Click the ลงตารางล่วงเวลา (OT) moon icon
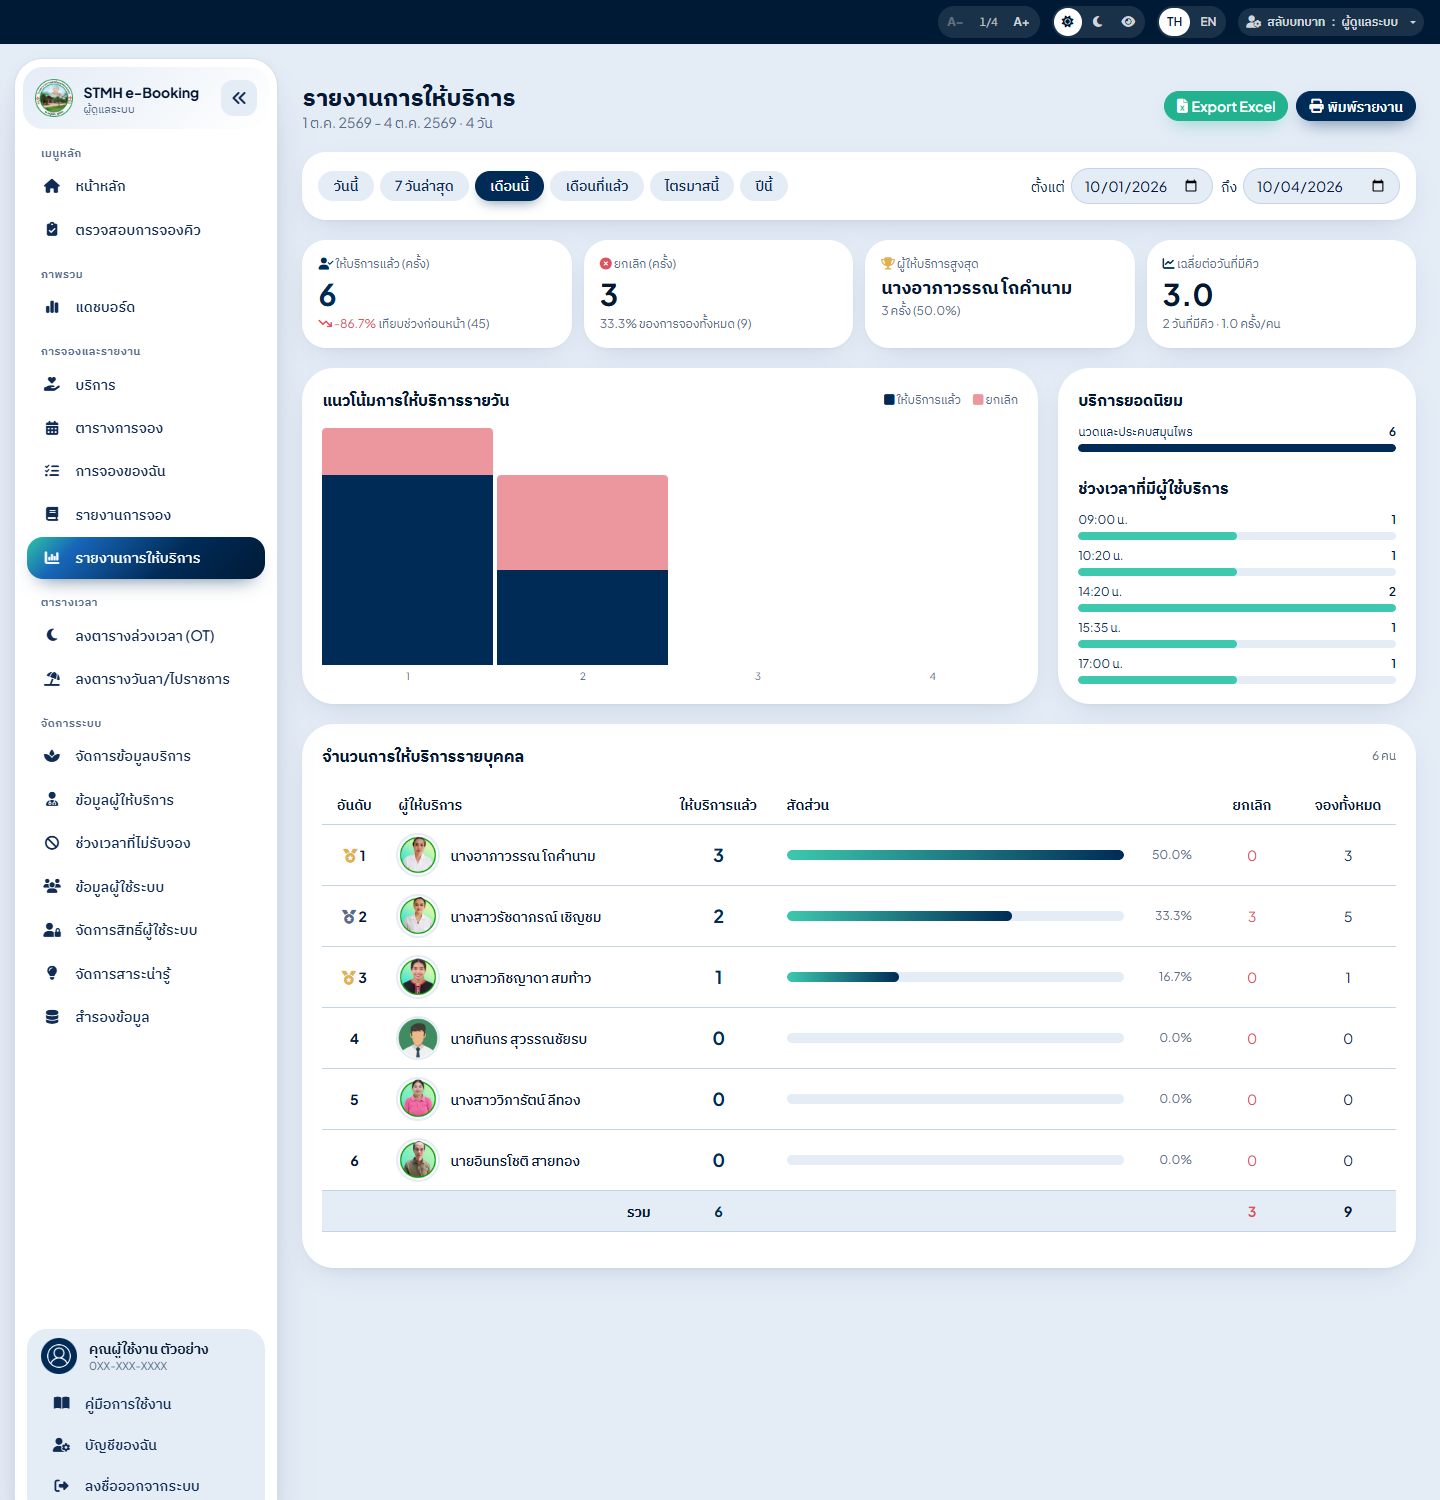The width and height of the screenshot is (1440, 1500). 52,636
